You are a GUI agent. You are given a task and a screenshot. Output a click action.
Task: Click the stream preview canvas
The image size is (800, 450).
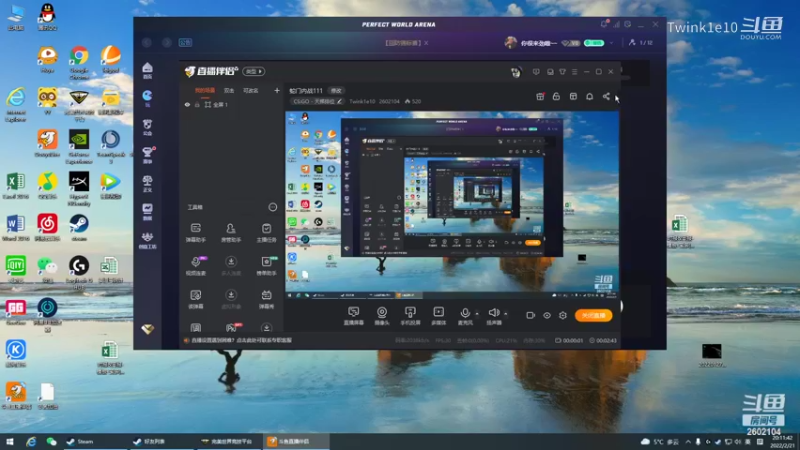tap(452, 205)
